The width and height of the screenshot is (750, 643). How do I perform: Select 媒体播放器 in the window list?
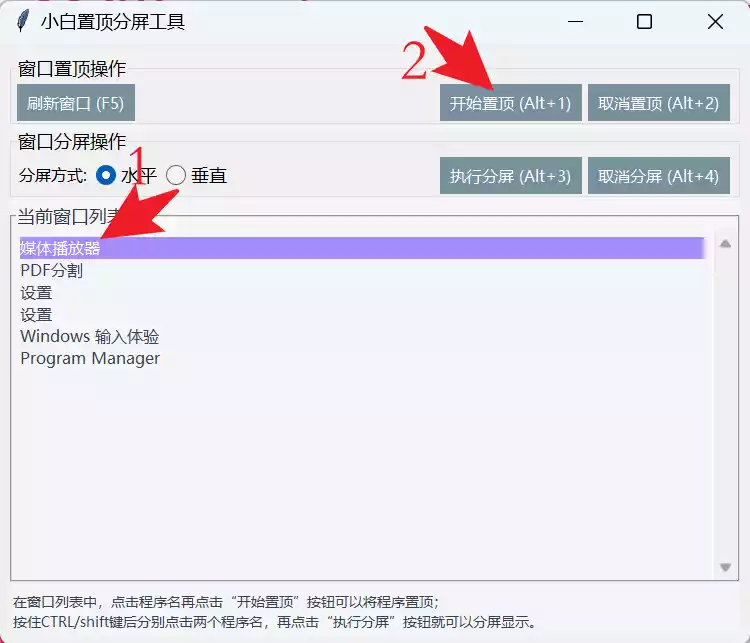[x=60, y=249]
